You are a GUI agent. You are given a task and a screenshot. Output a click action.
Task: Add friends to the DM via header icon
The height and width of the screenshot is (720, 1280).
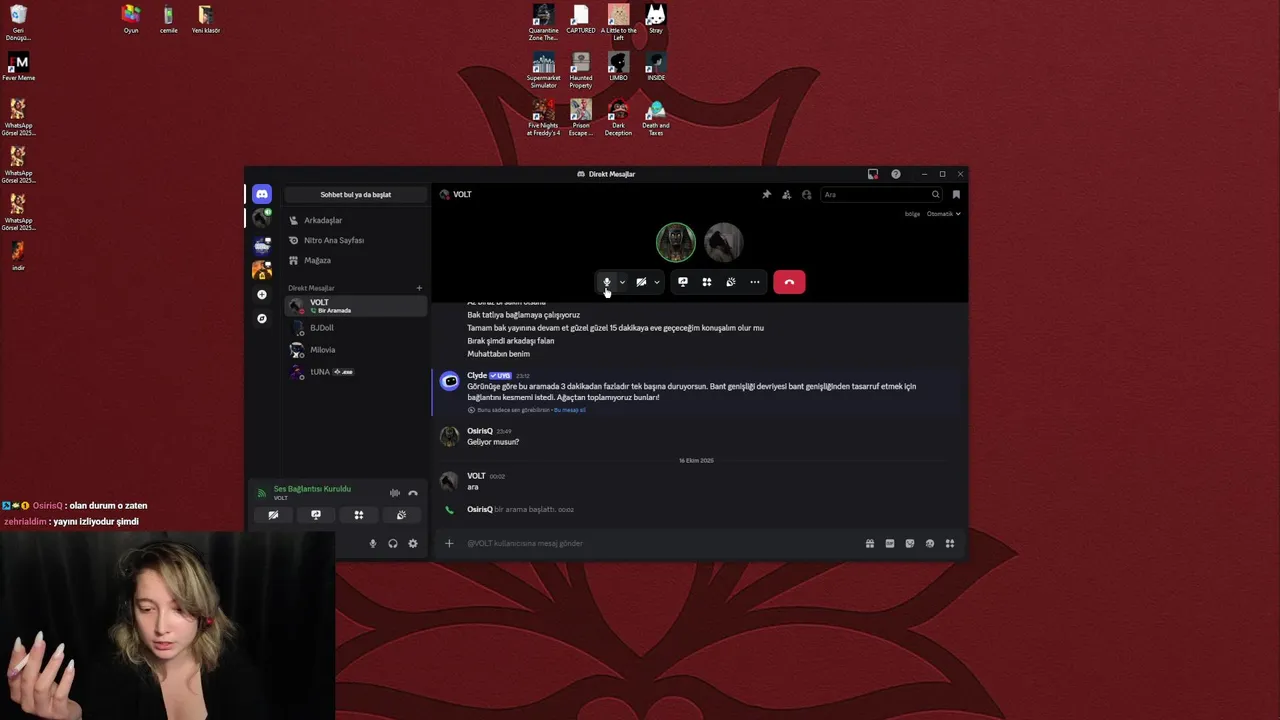[787, 195]
